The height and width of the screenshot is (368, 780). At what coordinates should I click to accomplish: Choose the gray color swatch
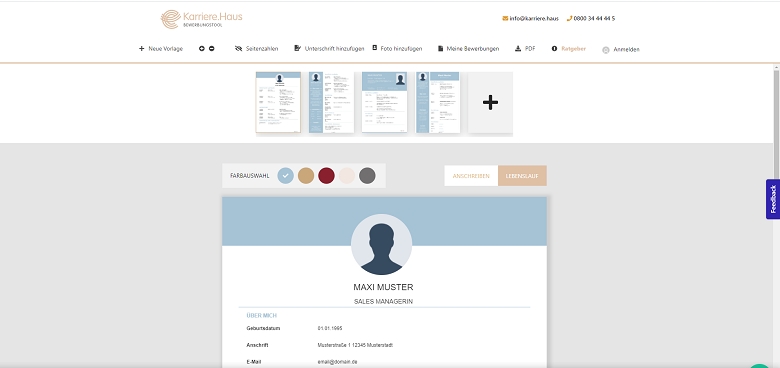[367, 176]
